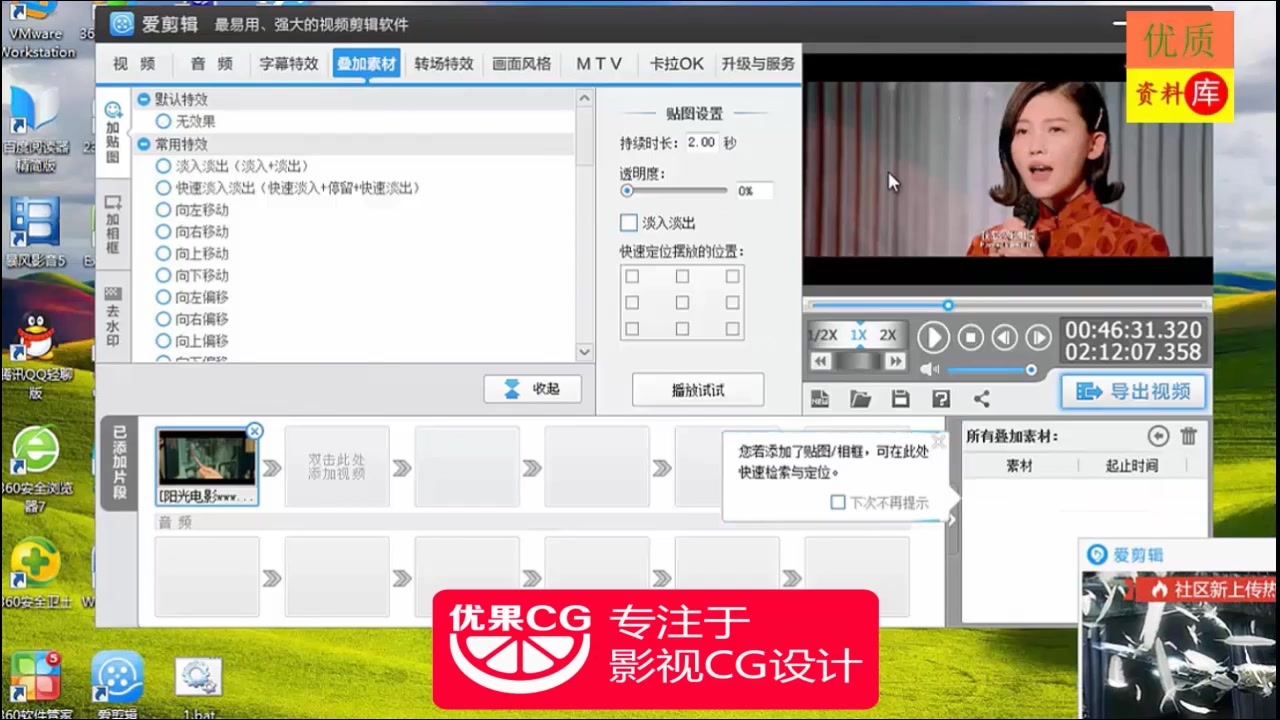Remove the added clip via its X badge

[254, 431]
